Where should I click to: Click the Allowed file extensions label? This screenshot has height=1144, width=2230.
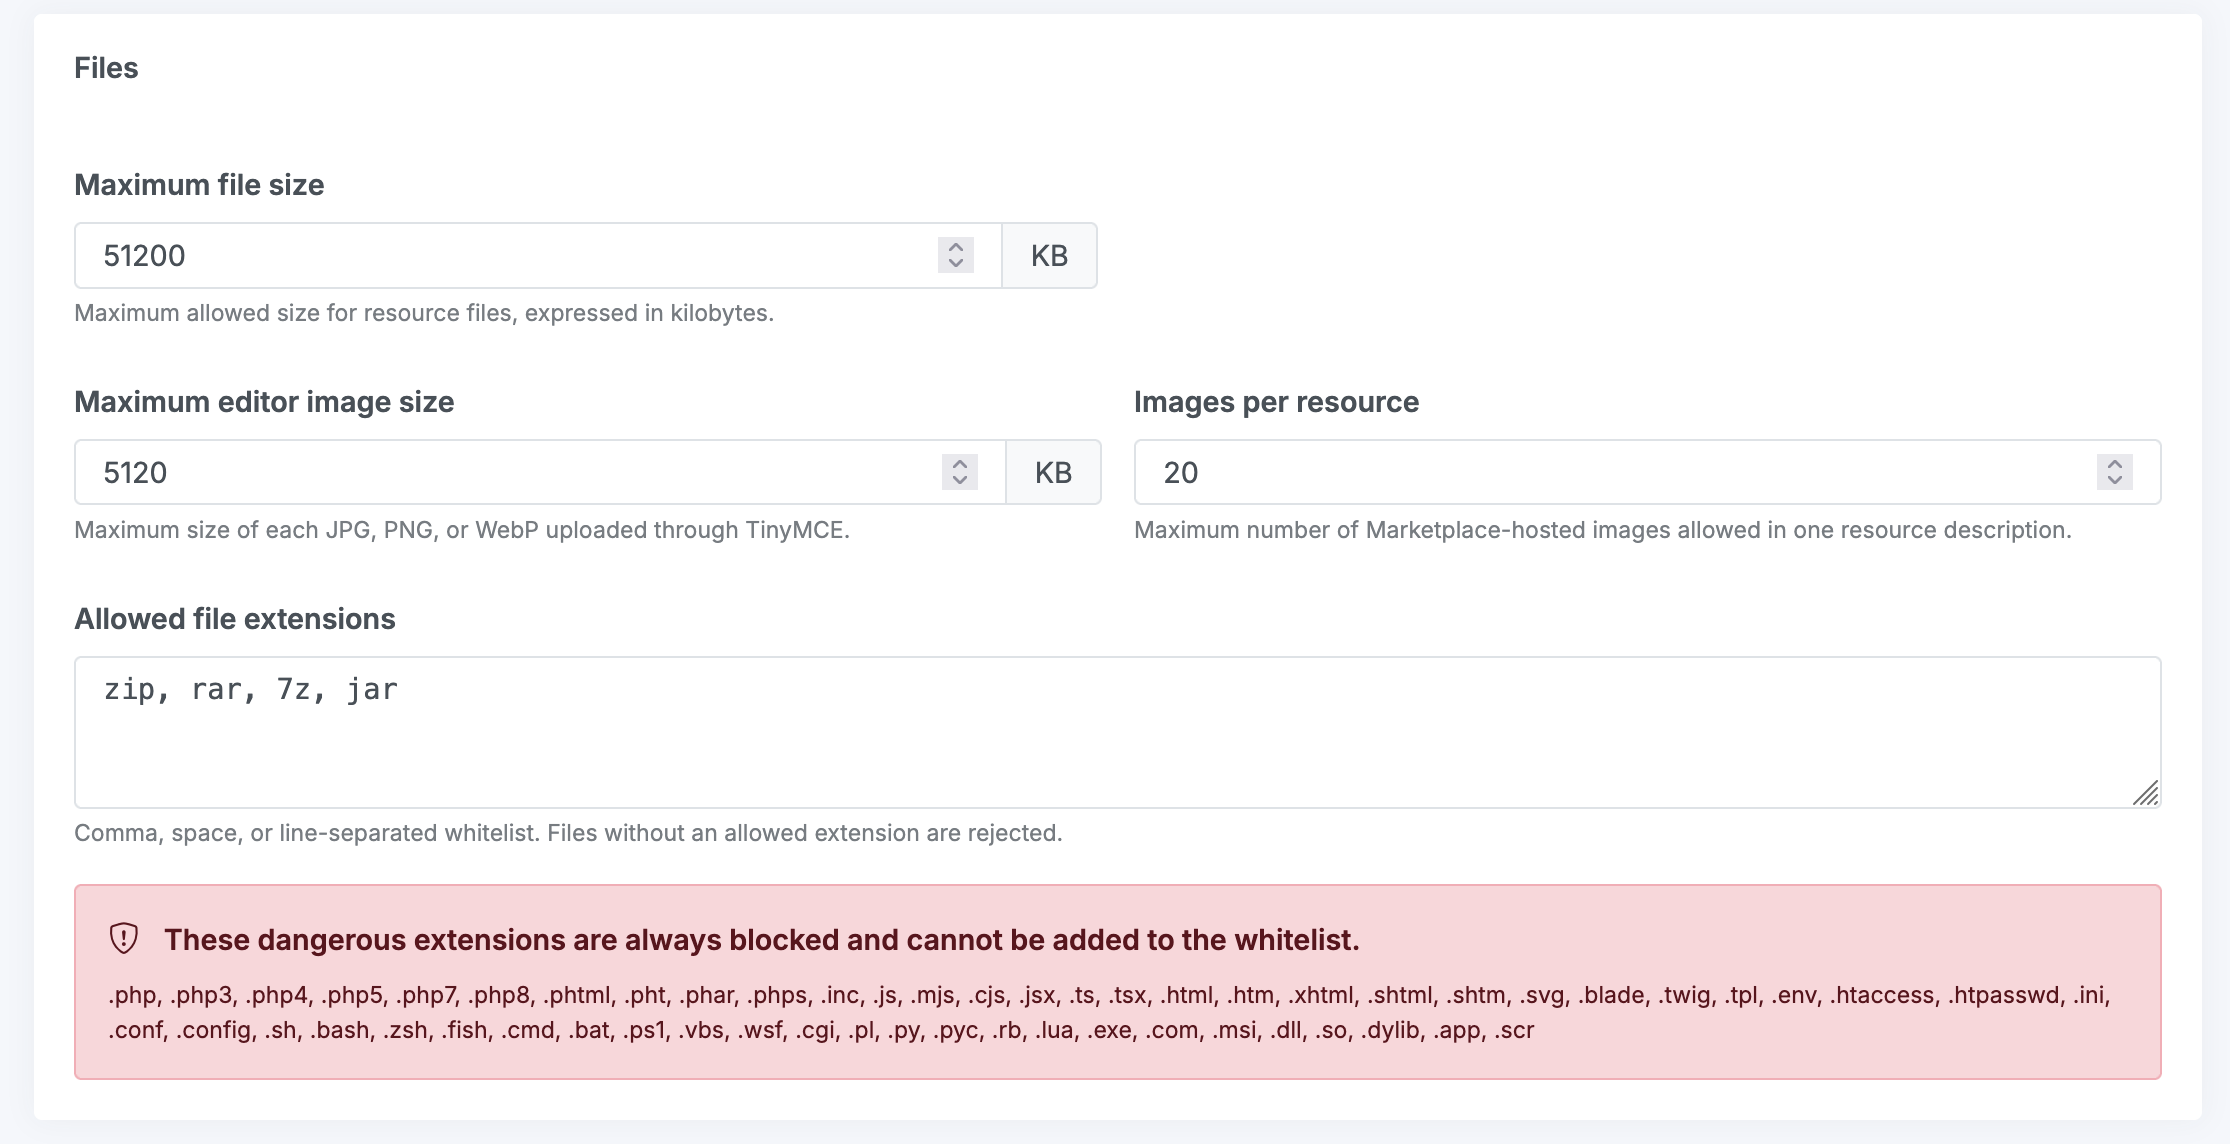point(235,619)
